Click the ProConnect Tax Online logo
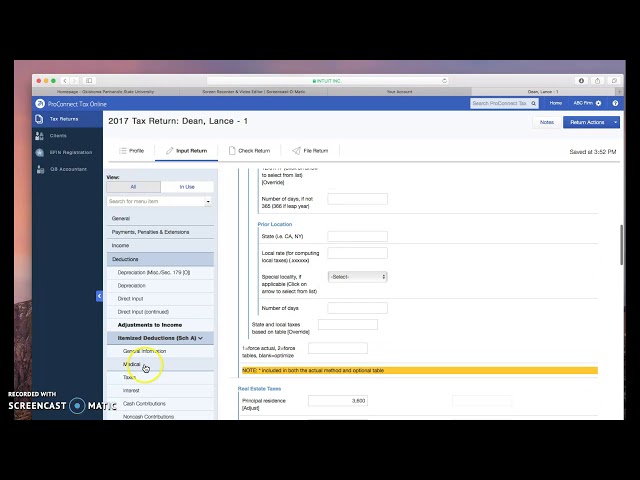This screenshot has height=480, width=640. click(40, 104)
